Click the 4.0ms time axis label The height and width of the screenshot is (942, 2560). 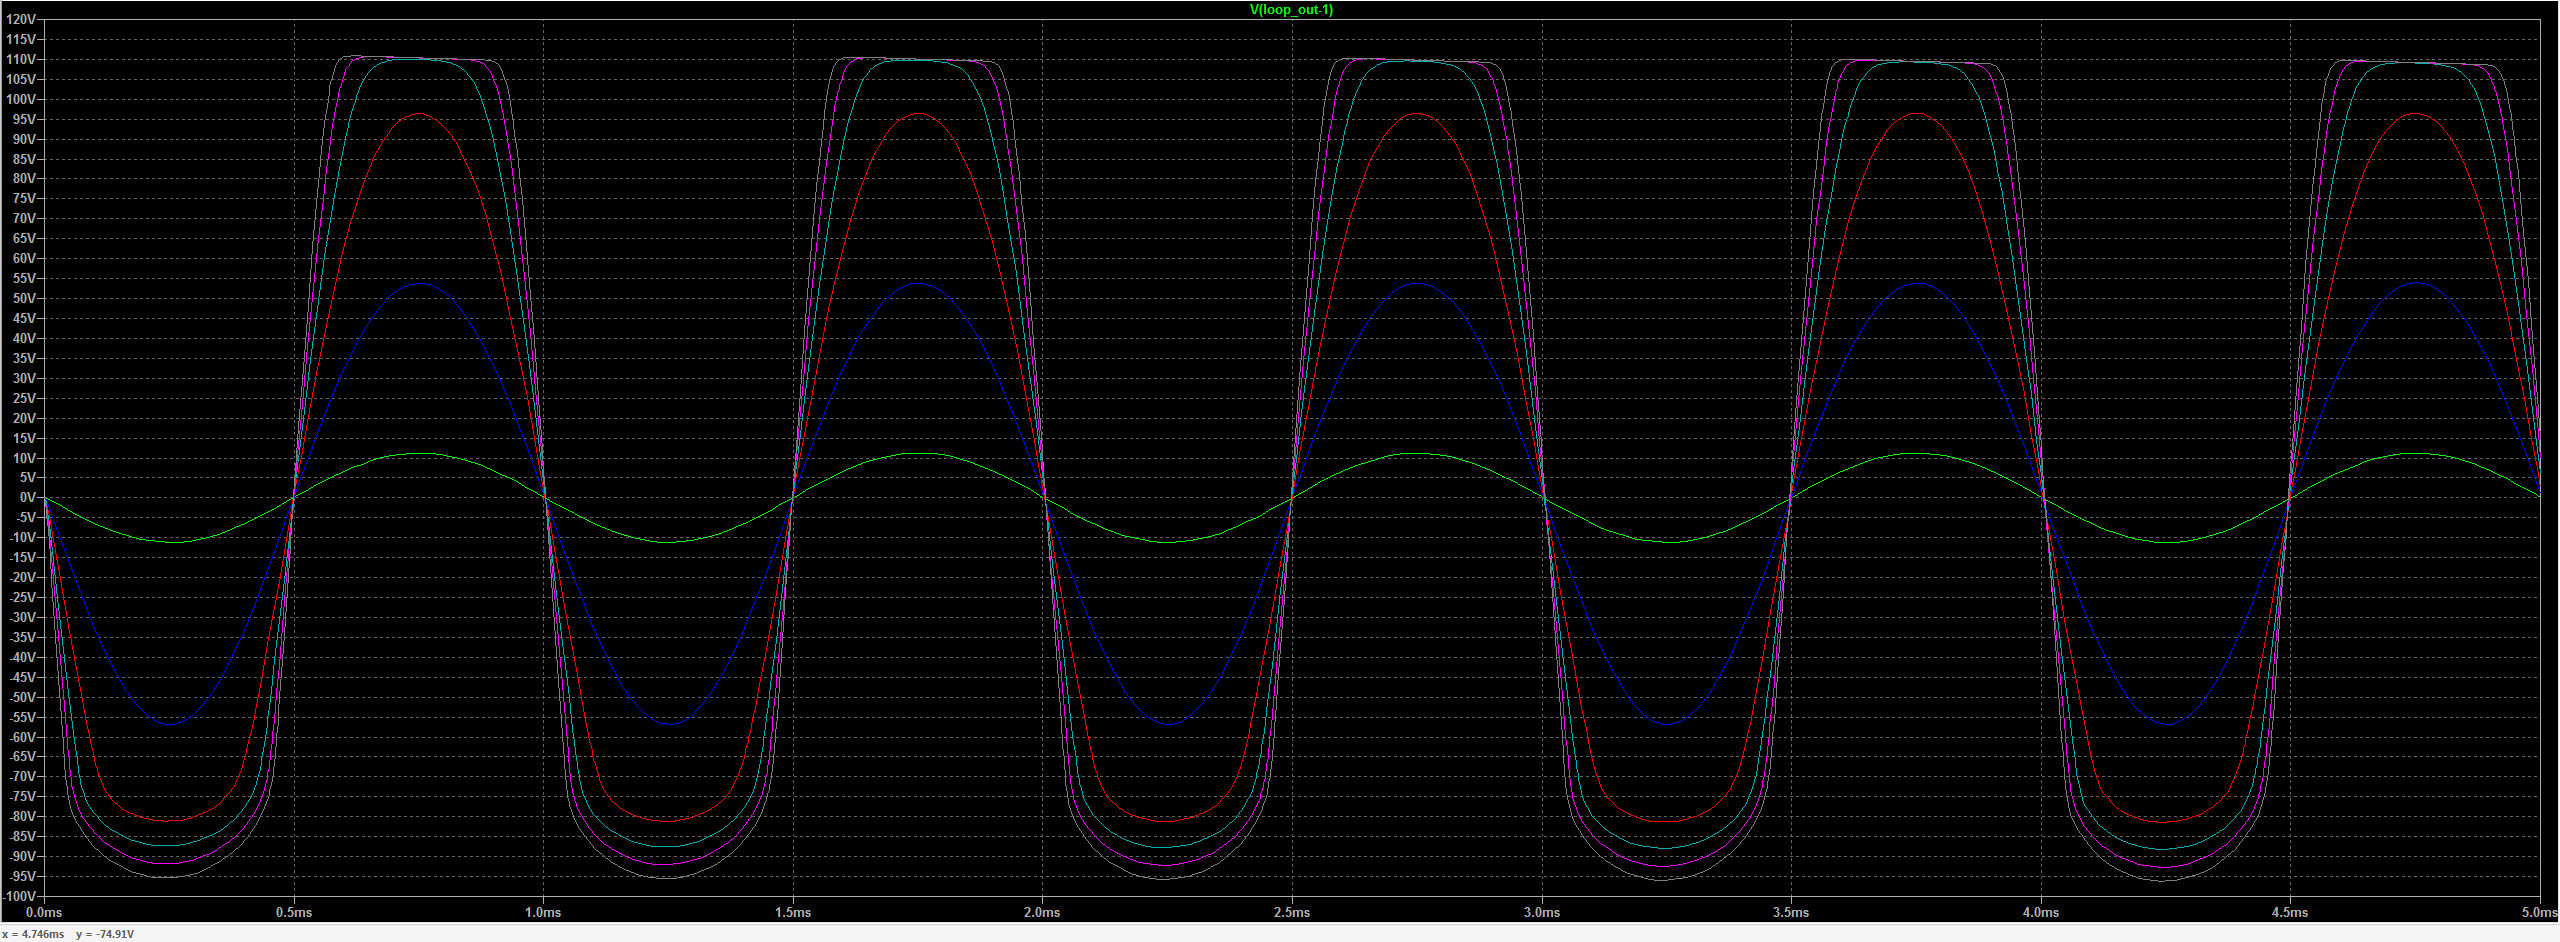(2041, 912)
